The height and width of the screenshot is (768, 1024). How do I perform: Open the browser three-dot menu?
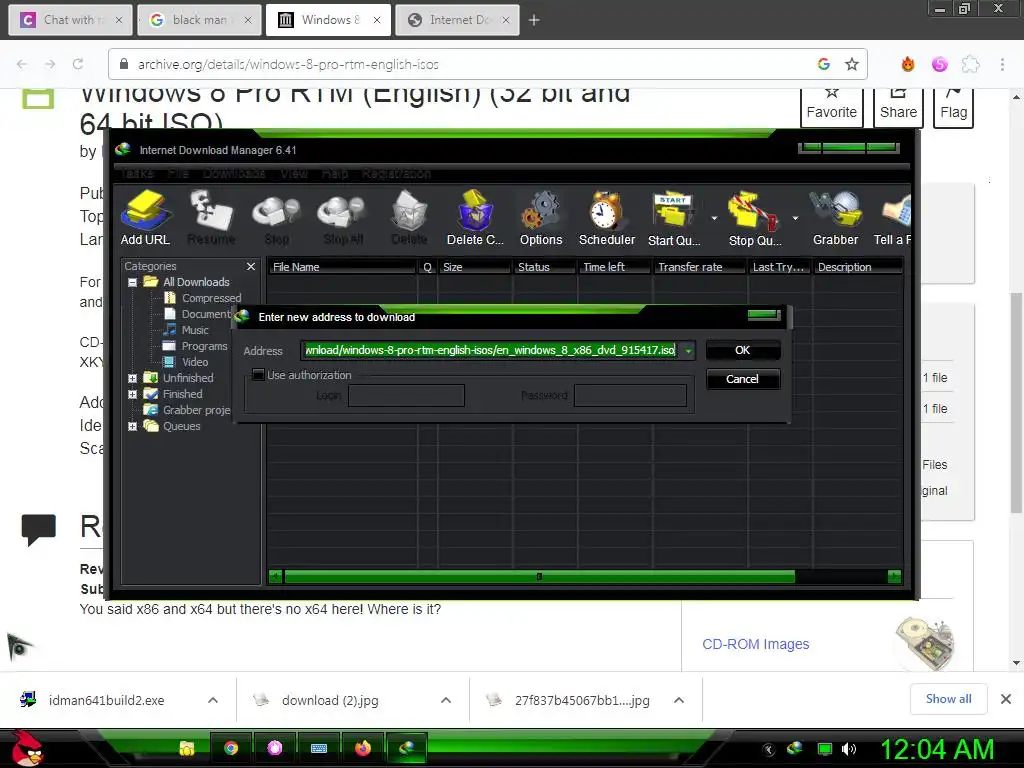1002,64
